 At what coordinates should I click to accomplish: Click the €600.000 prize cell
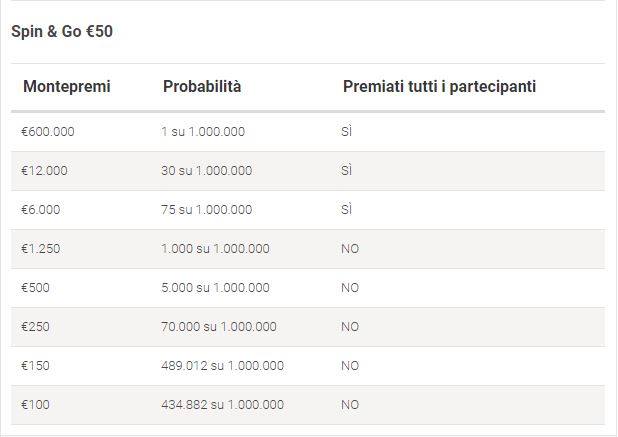48,132
